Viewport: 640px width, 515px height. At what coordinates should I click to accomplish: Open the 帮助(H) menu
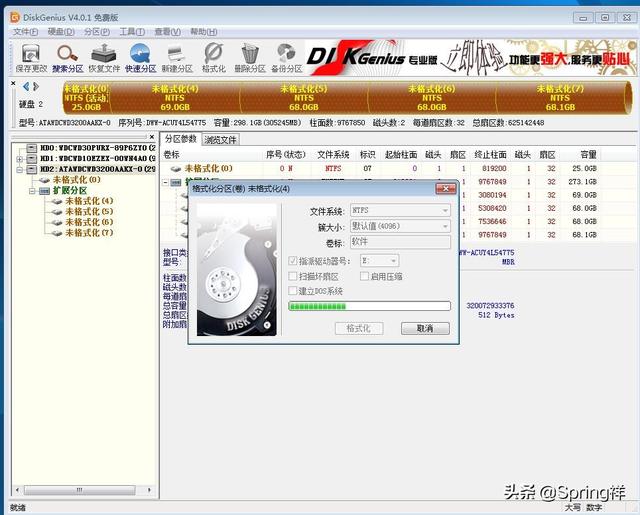pos(204,31)
